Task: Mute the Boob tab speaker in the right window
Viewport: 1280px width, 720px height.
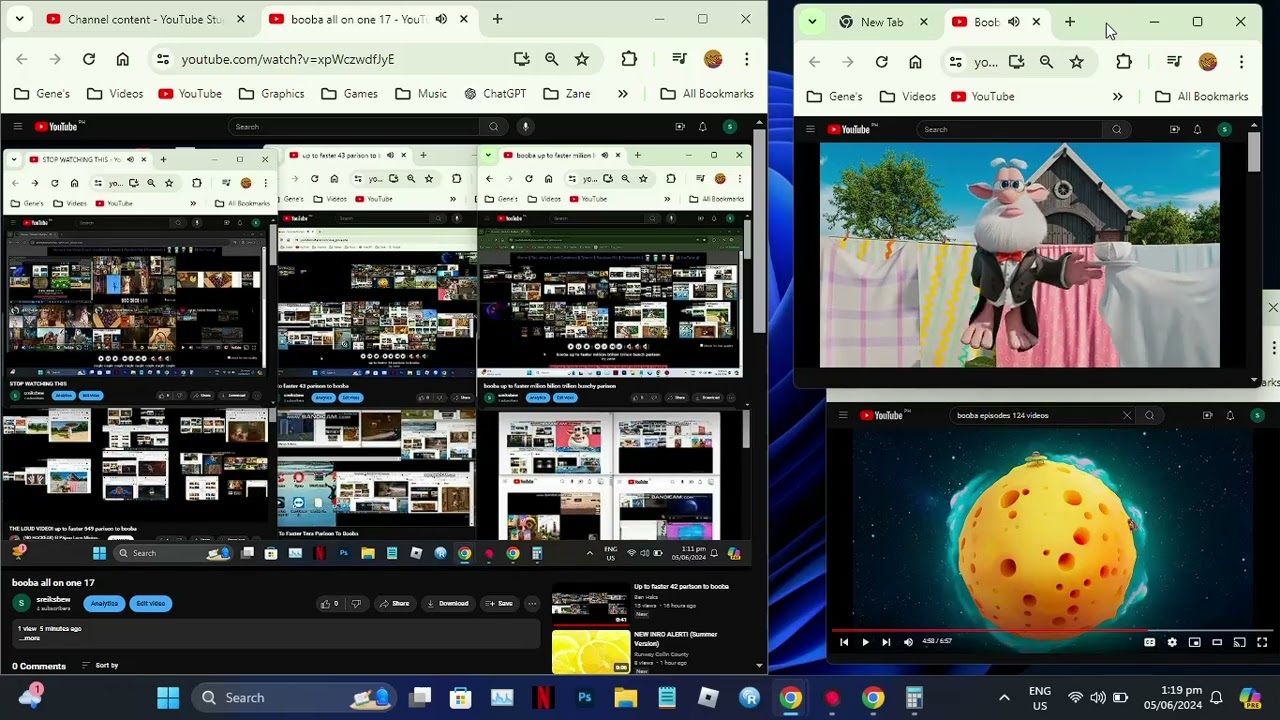Action: click(1014, 22)
